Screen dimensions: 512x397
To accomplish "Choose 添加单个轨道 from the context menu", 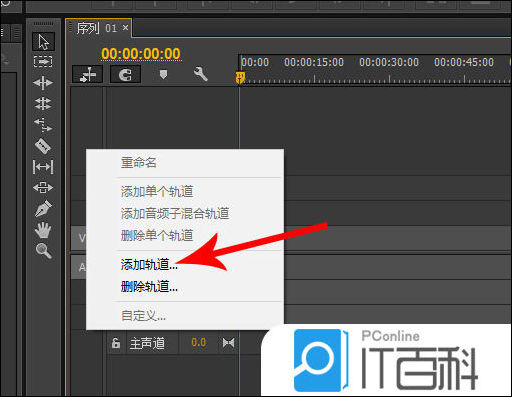I will pyautogui.click(x=157, y=192).
